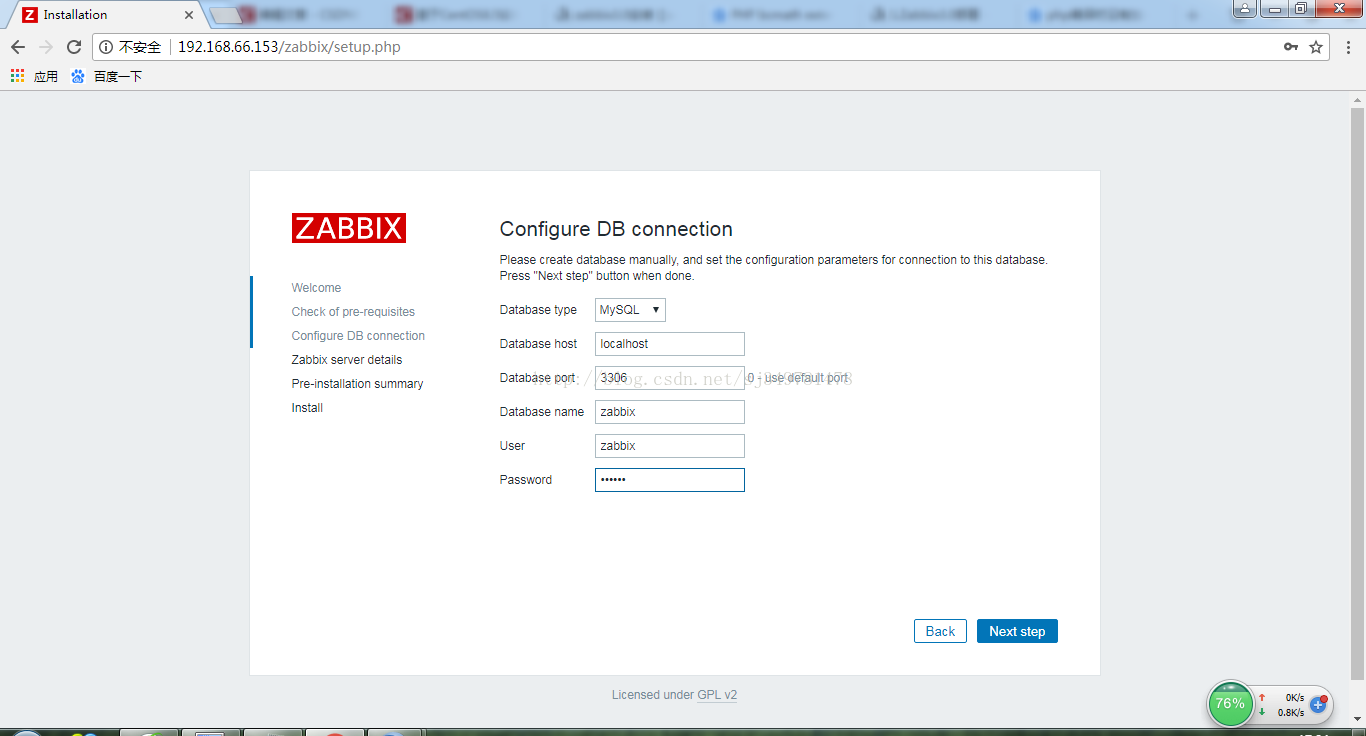Click the ZABBIX logo
This screenshot has width=1366, height=736.
(349, 228)
